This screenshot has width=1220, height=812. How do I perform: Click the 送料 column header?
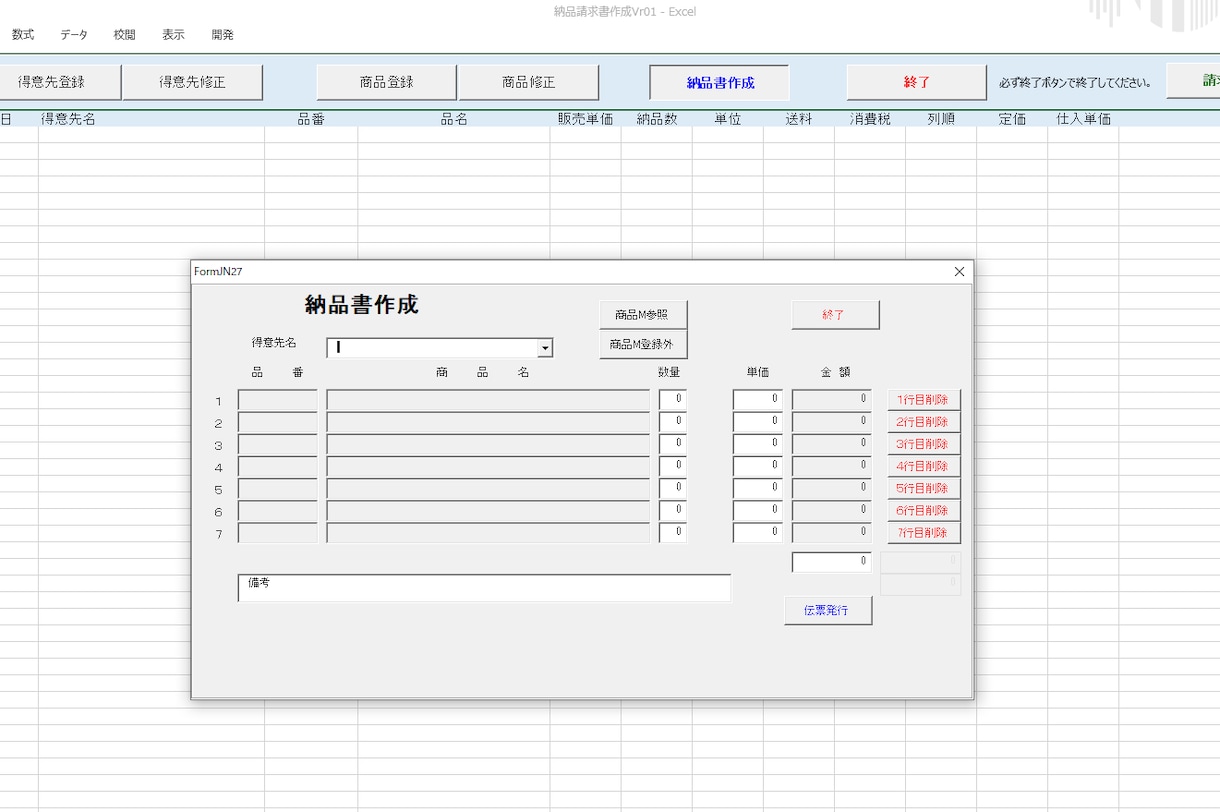[799, 119]
